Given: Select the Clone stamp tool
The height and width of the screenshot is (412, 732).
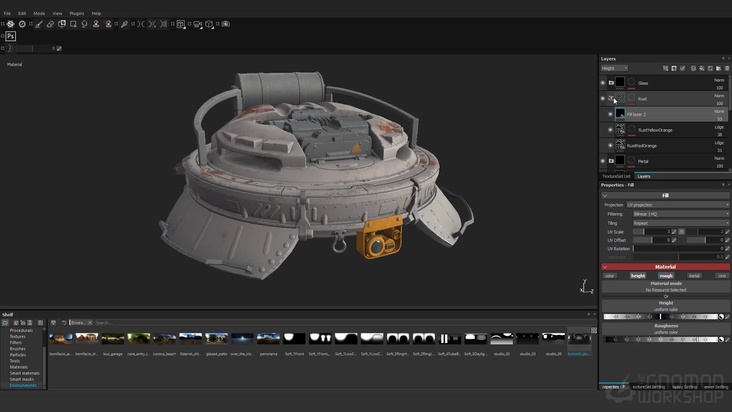Looking at the screenshot, I should [96, 24].
